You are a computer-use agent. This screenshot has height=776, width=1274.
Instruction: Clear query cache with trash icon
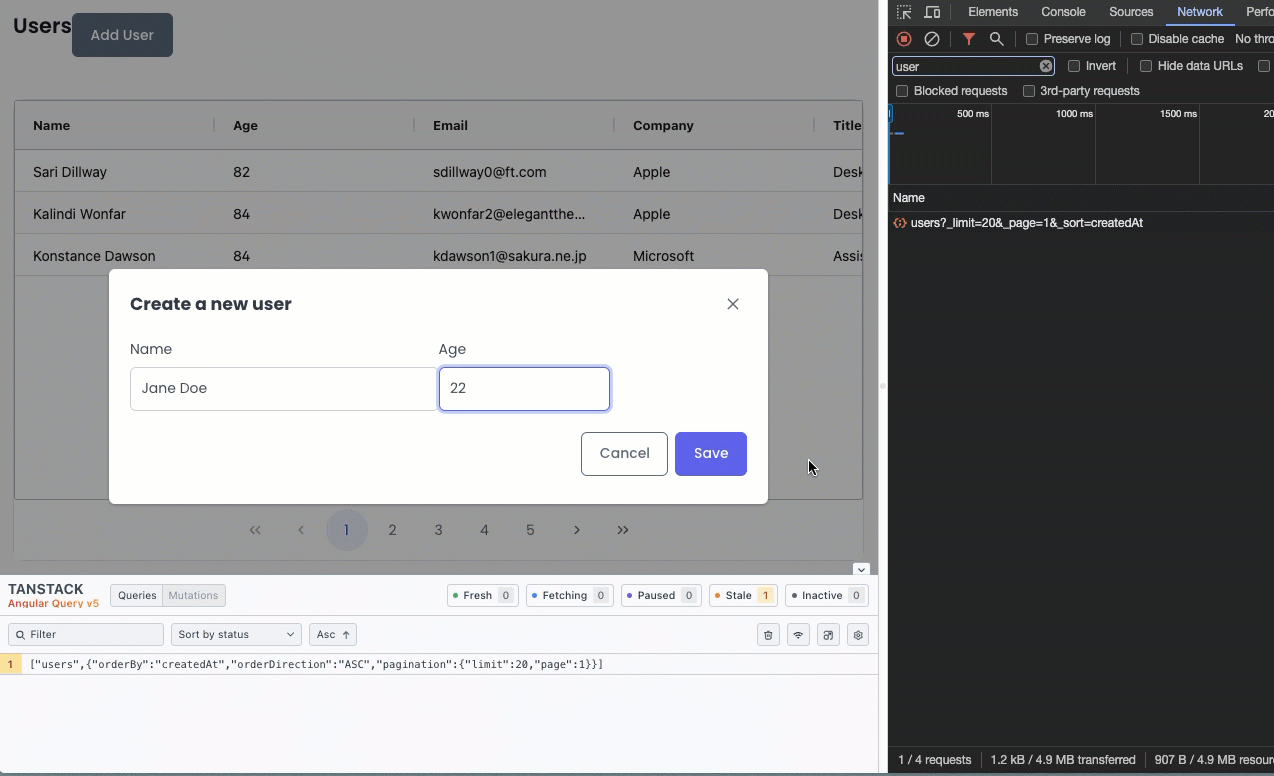coord(768,635)
